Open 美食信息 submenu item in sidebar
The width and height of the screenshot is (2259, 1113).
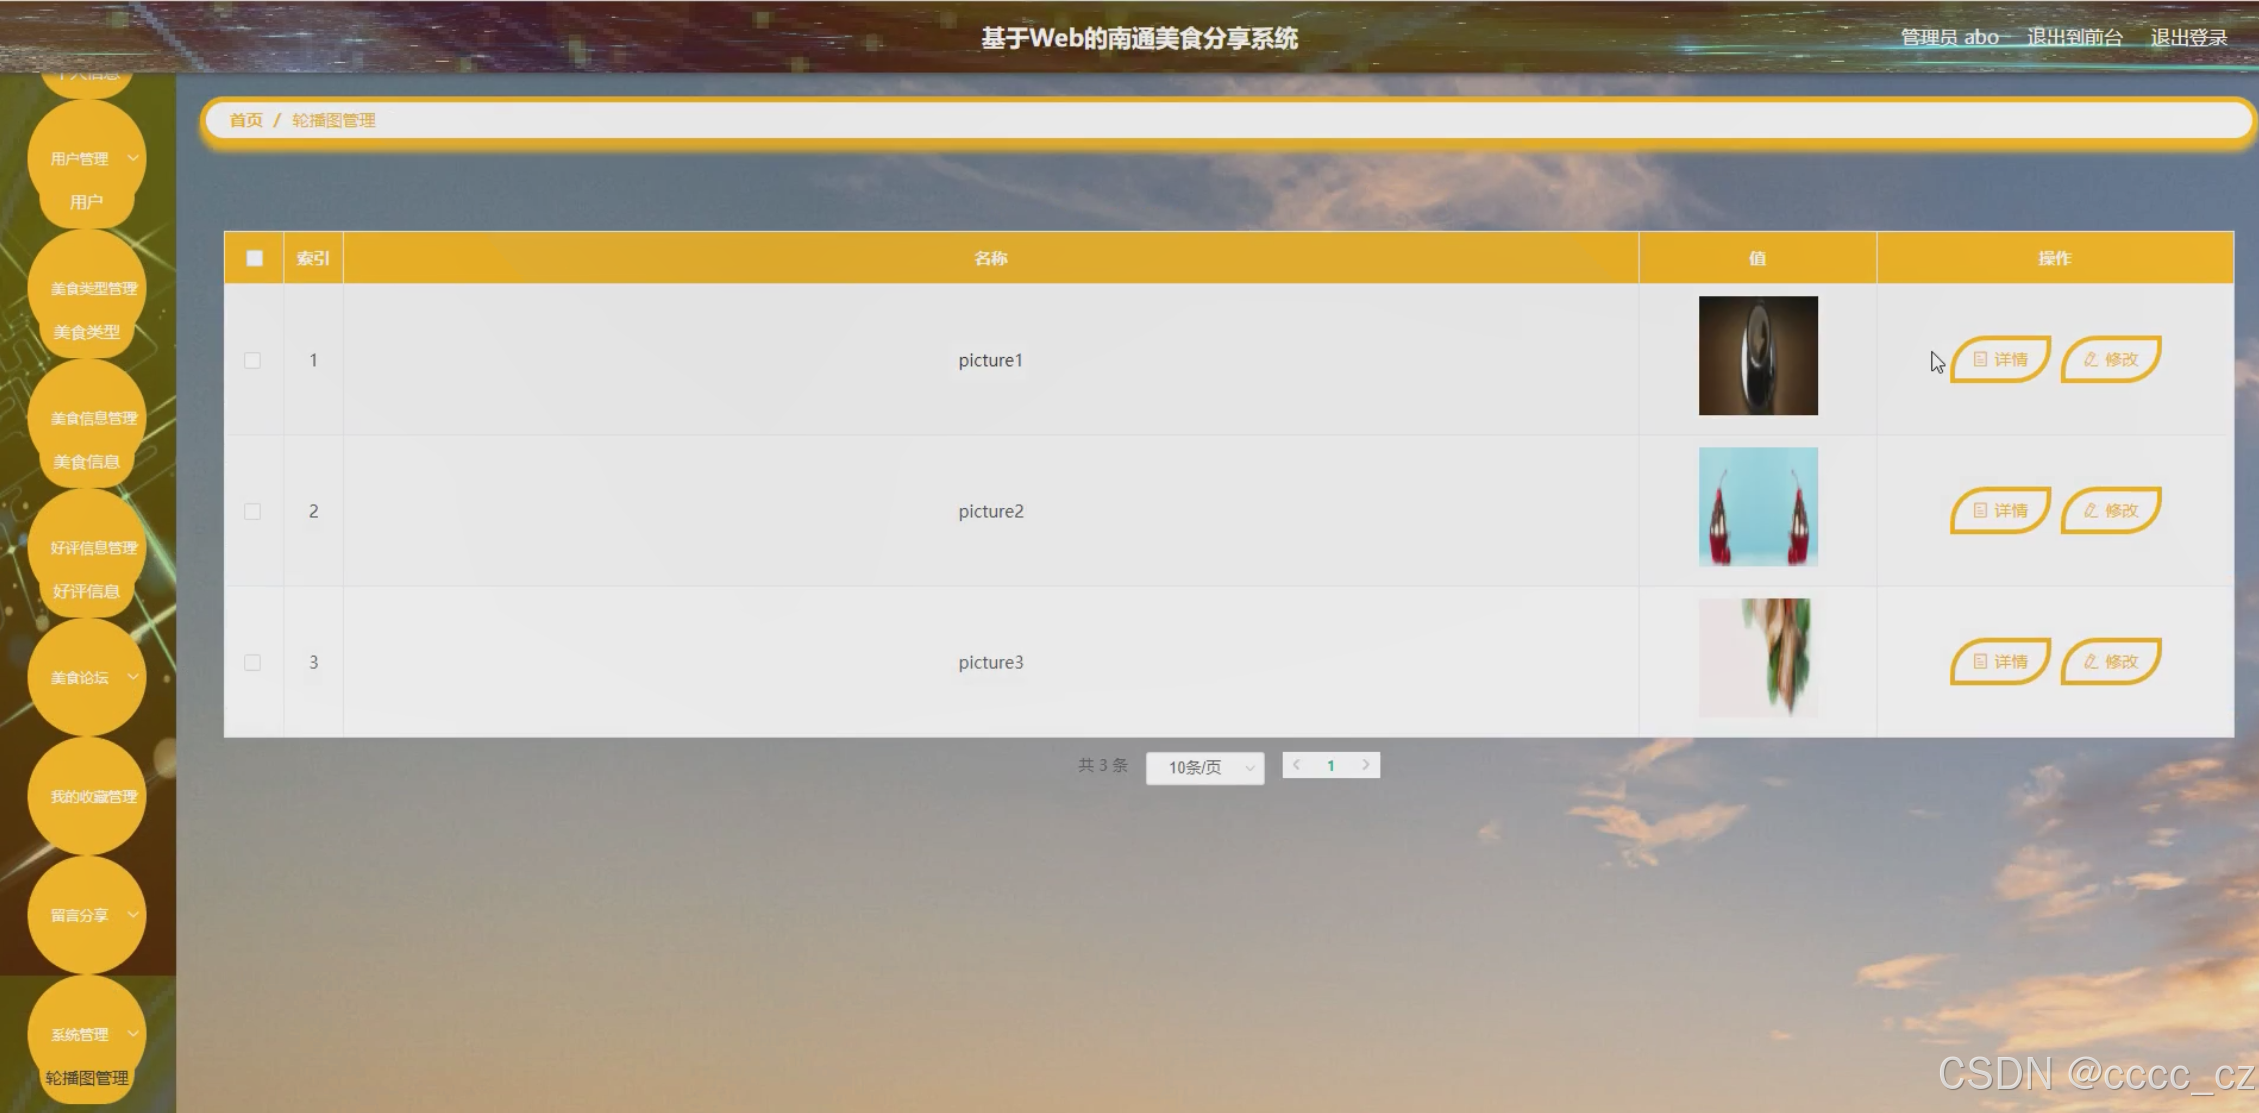(86, 461)
